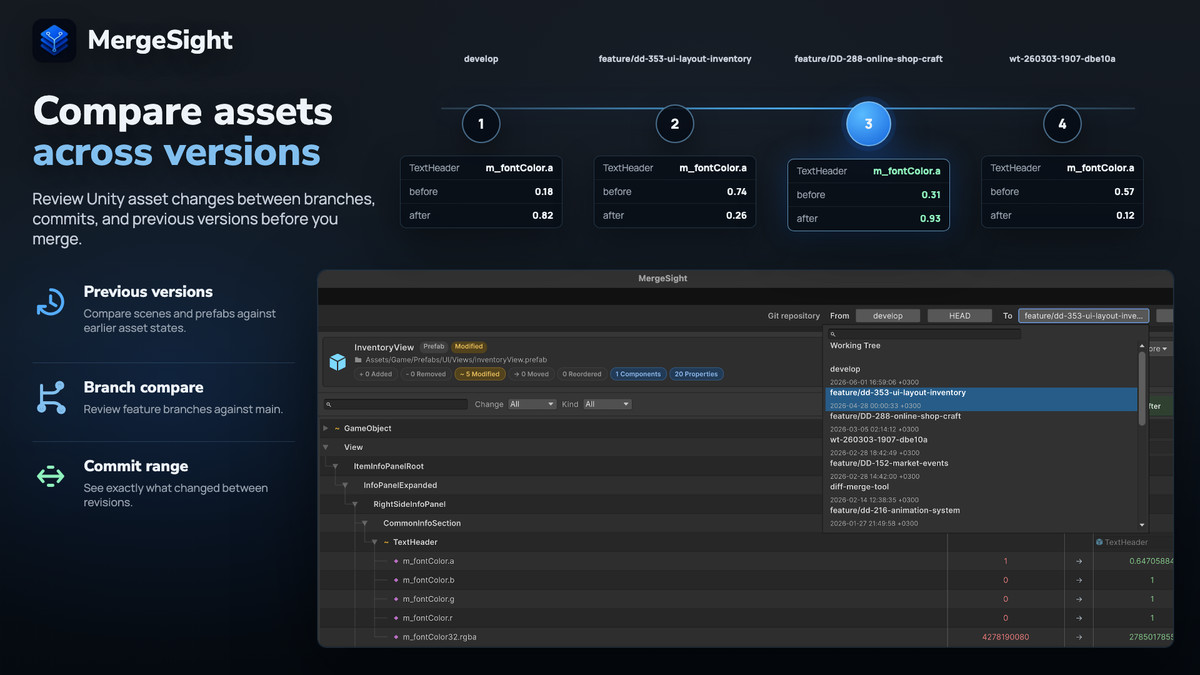This screenshot has height=675, width=1200.
Task: Select timeline step 2 marker
Action: (675, 124)
